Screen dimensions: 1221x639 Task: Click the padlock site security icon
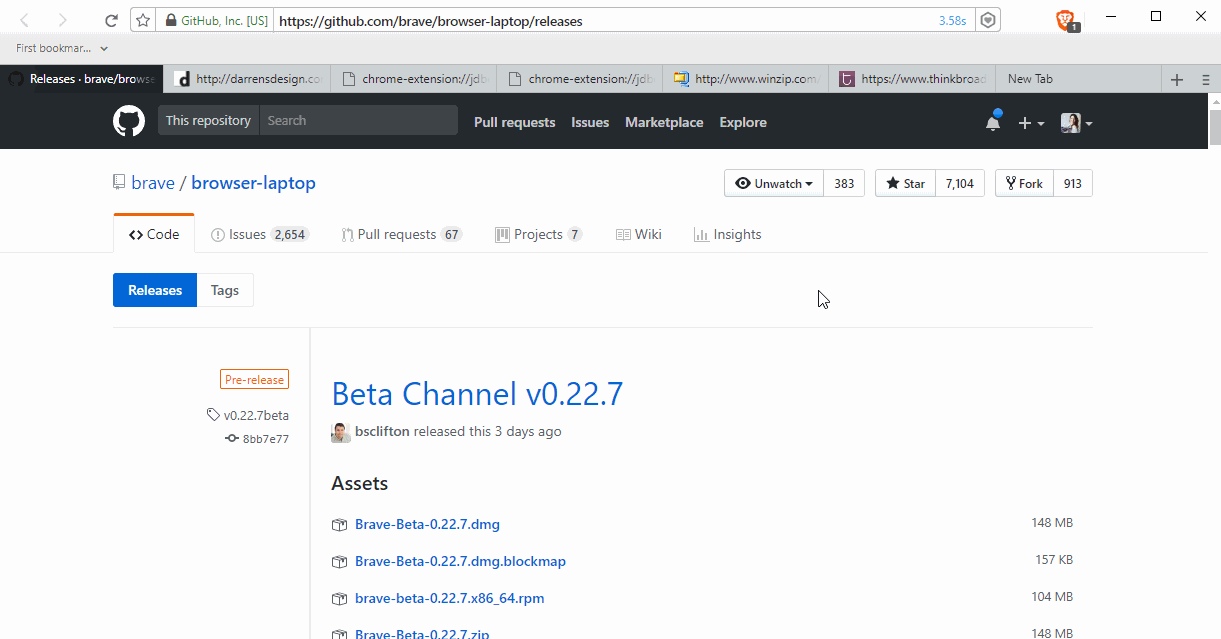point(171,20)
